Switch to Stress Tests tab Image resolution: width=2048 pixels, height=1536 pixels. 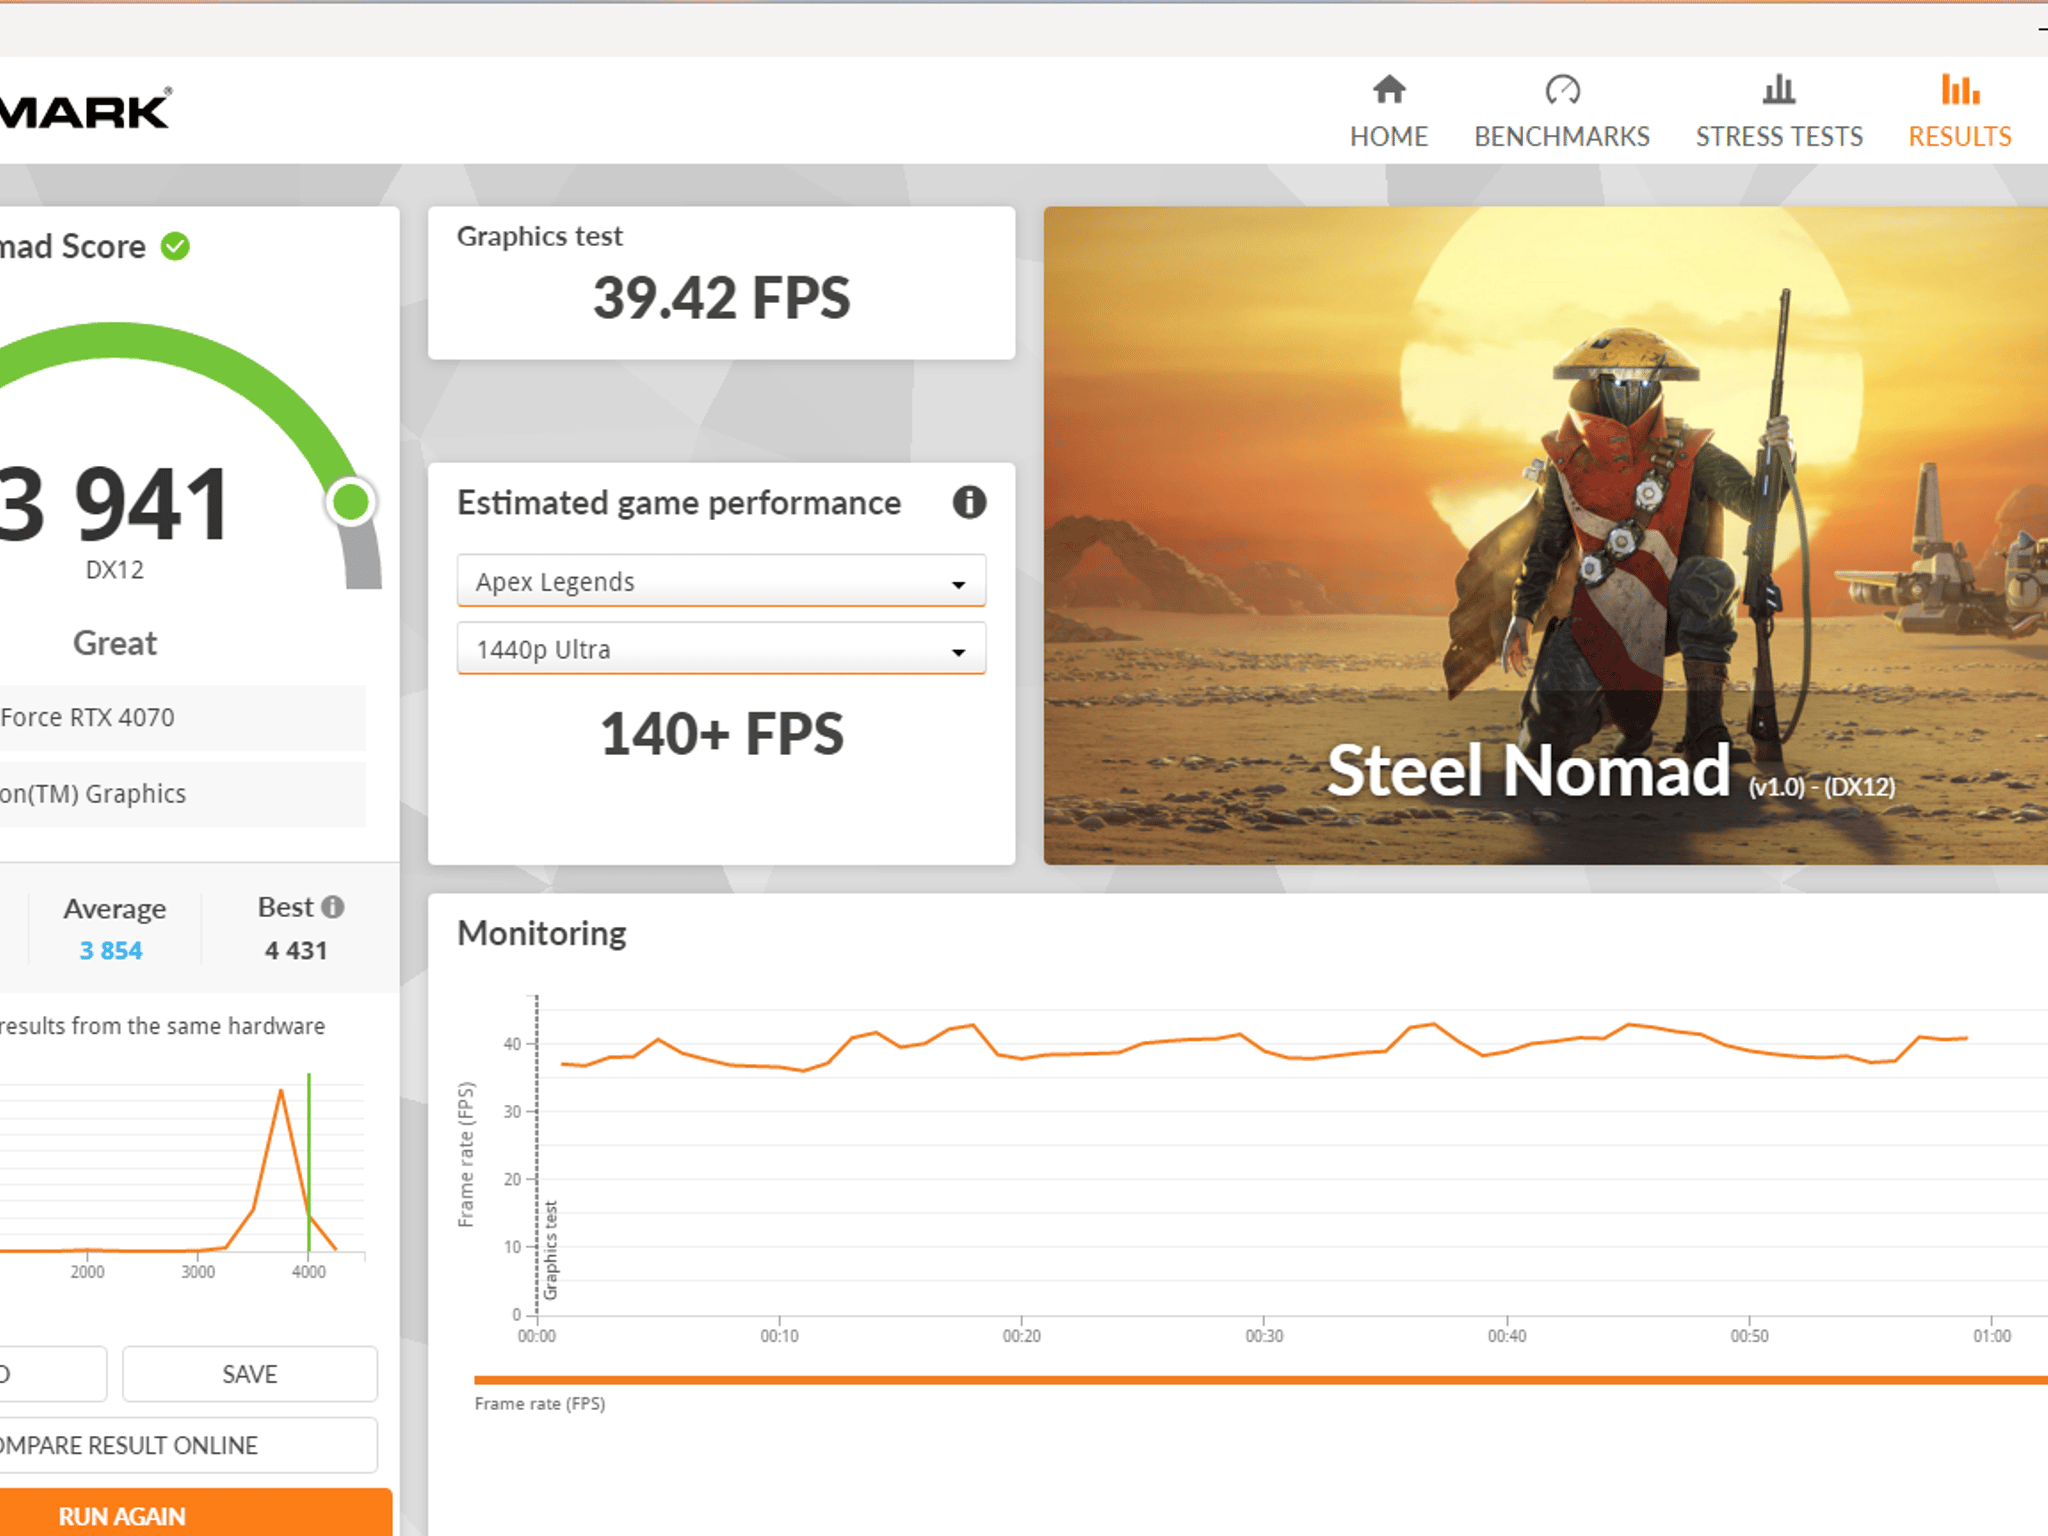point(1779,112)
